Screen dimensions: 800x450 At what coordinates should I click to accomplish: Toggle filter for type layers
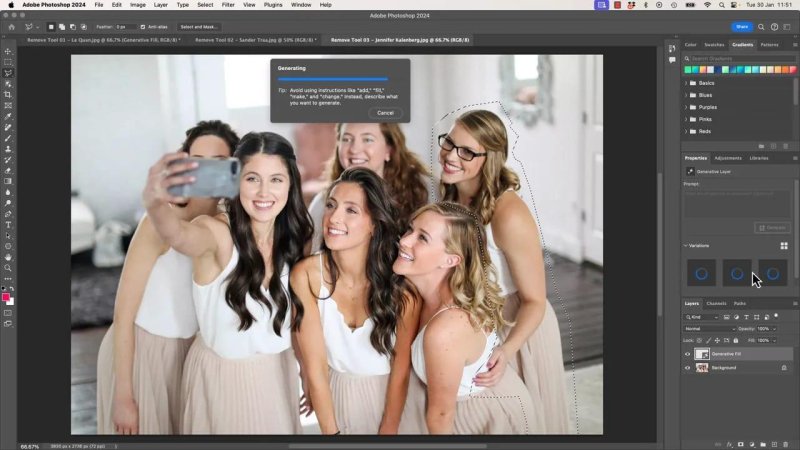tap(746, 317)
